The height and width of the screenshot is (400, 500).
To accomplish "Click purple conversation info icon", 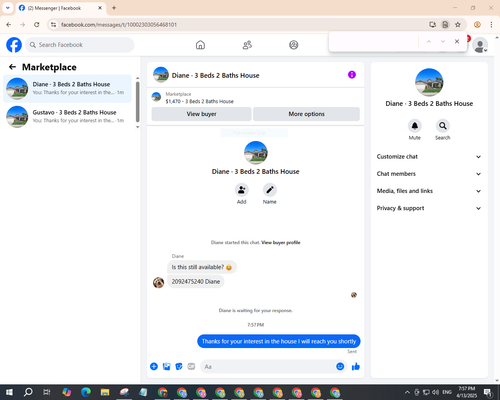I will 352,75.
